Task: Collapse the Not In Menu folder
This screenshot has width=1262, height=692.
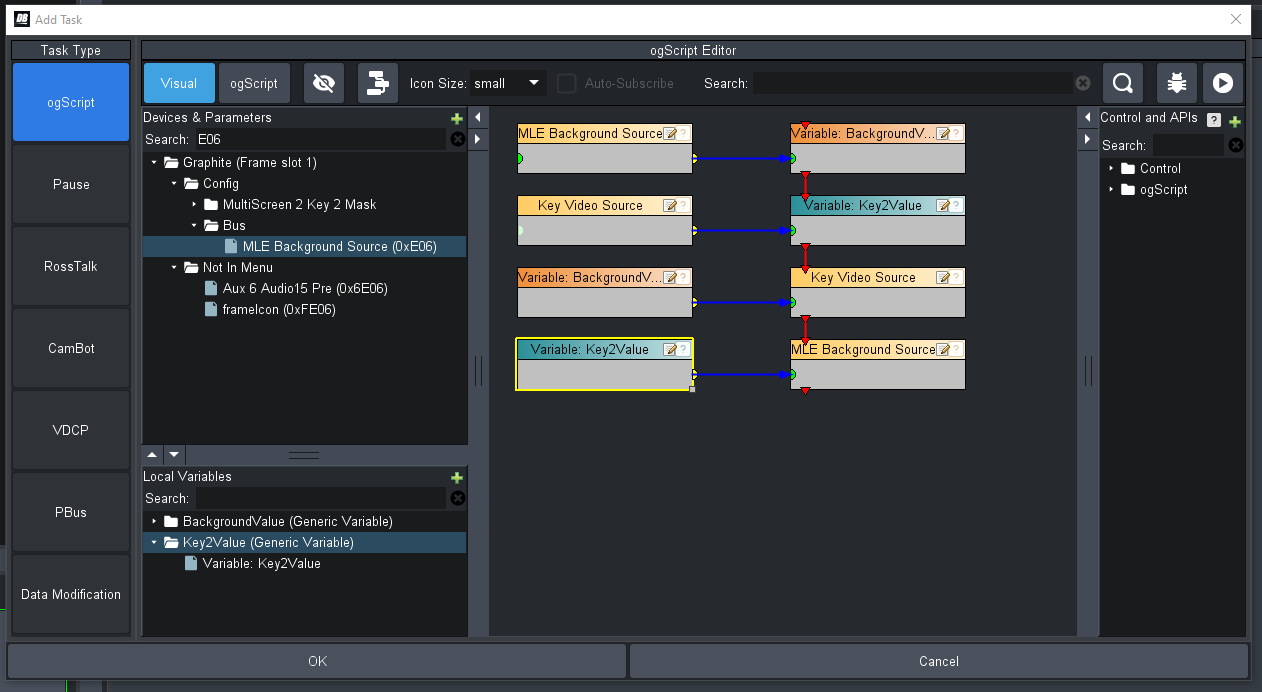Action: [174, 268]
